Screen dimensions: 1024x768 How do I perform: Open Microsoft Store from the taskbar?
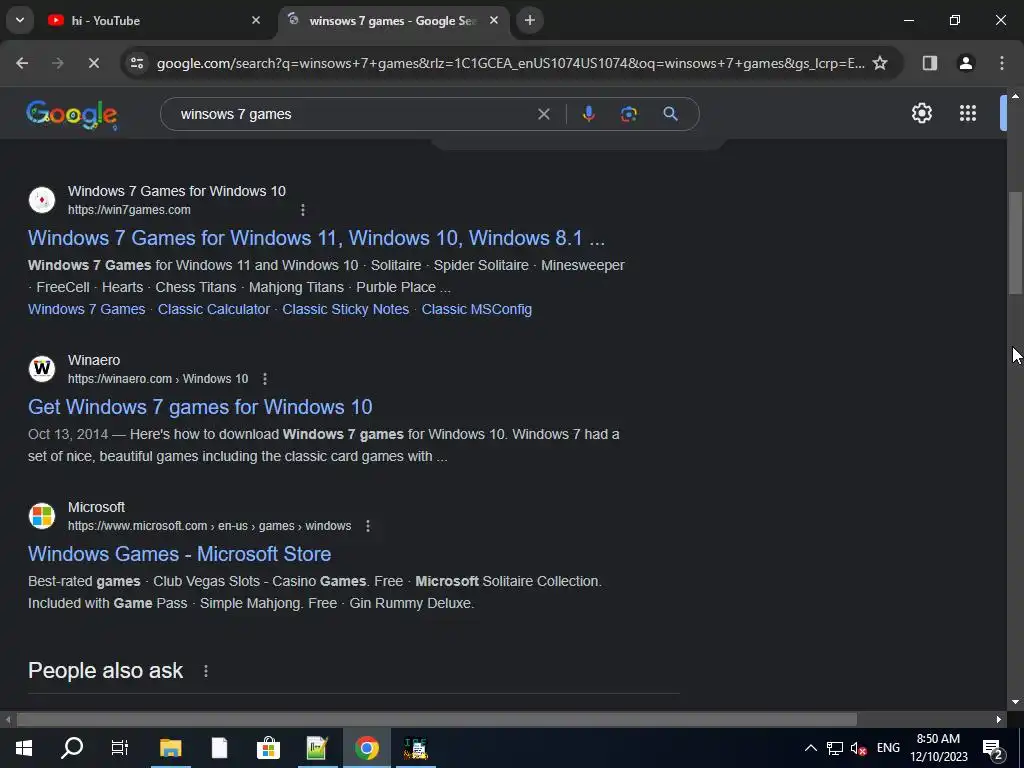(x=268, y=748)
